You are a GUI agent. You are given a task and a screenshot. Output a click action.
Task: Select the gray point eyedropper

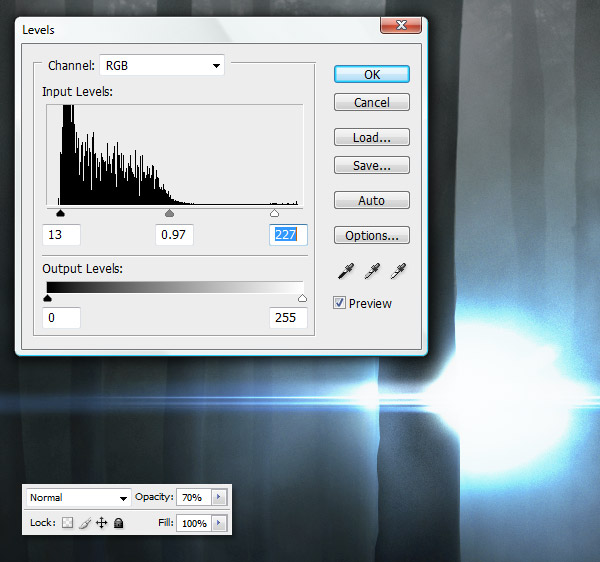coord(372,271)
